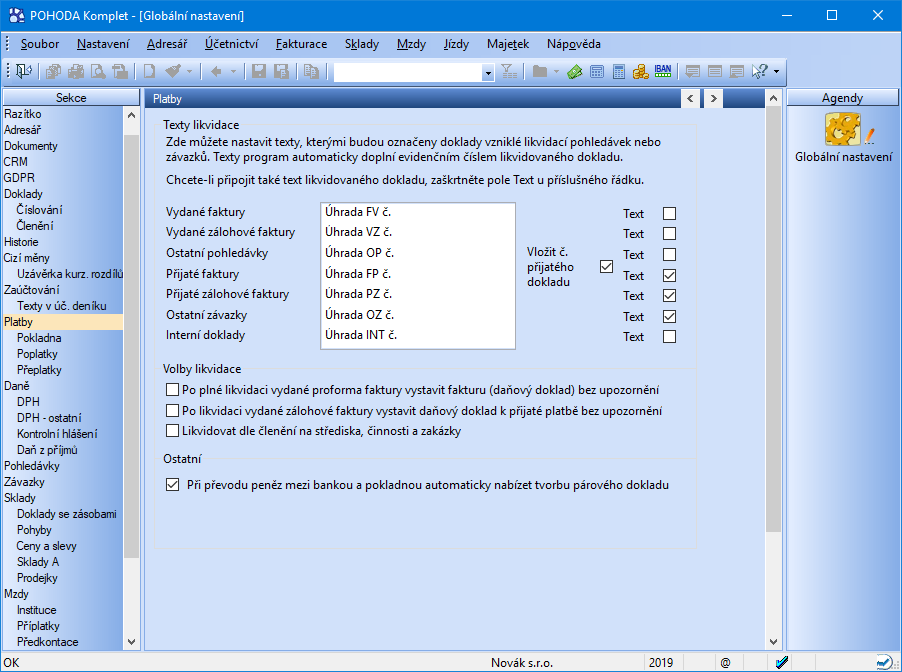Expand the dropdown arrow beside the help icon

[x=776, y=72]
